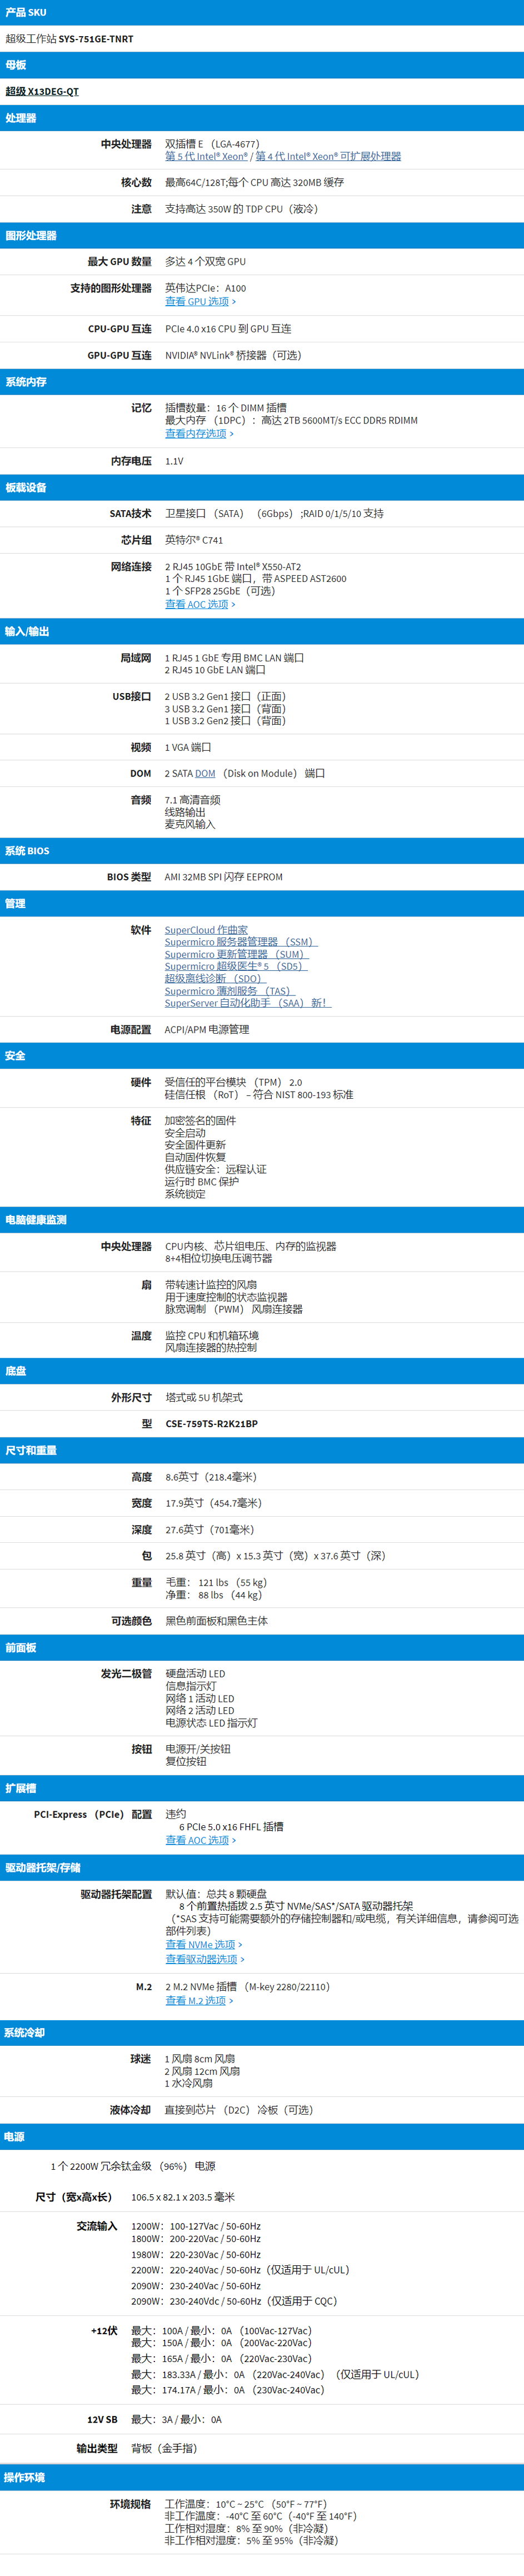Open 查看 AOC 选项 under 网络连接
Screen dimensions: 524x2576
(x=198, y=604)
